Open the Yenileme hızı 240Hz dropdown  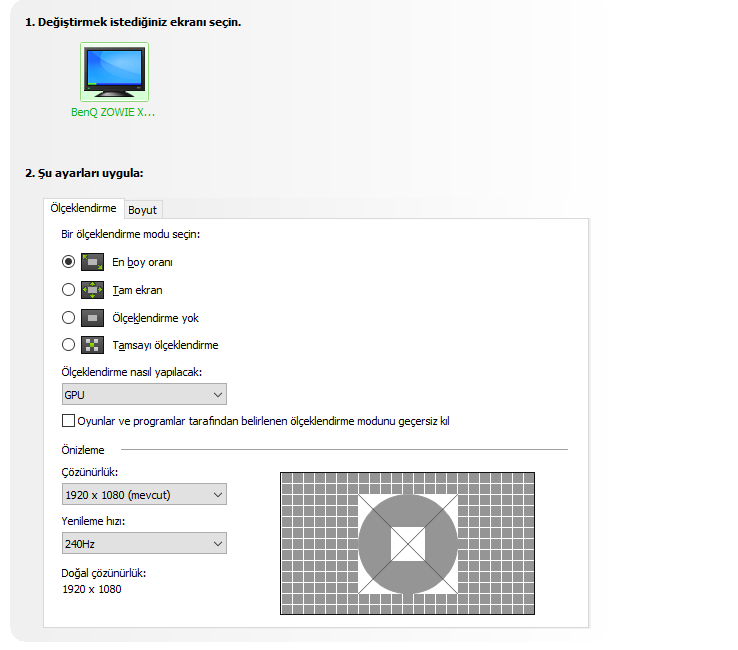click(144, 543)
